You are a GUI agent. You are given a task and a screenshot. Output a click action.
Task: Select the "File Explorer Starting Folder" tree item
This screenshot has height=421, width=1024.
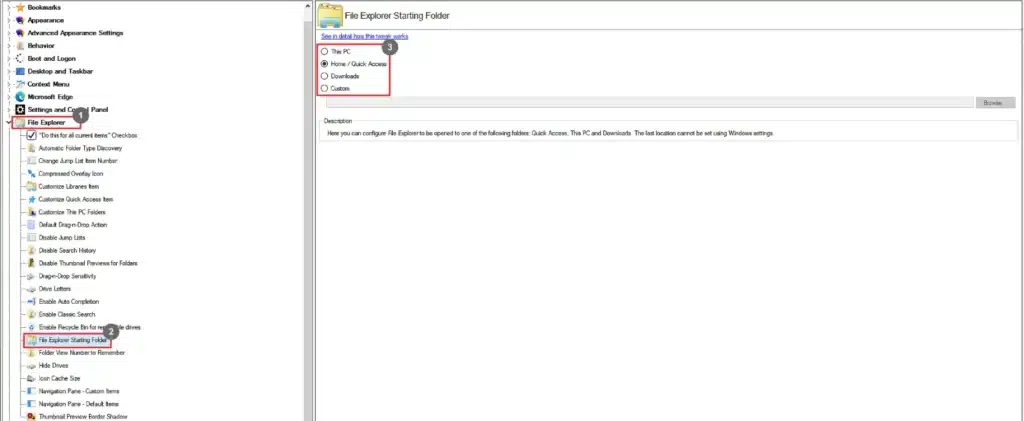click(x=72, y=340)
